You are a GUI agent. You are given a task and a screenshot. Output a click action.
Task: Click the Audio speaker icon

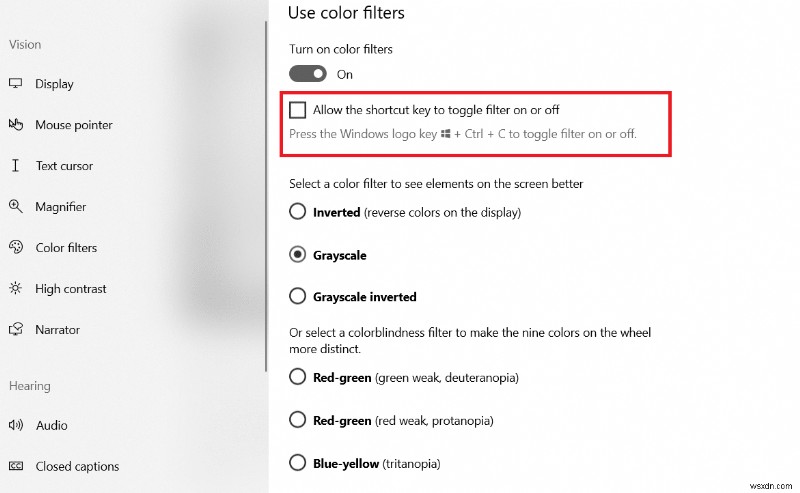pos(16,425)
